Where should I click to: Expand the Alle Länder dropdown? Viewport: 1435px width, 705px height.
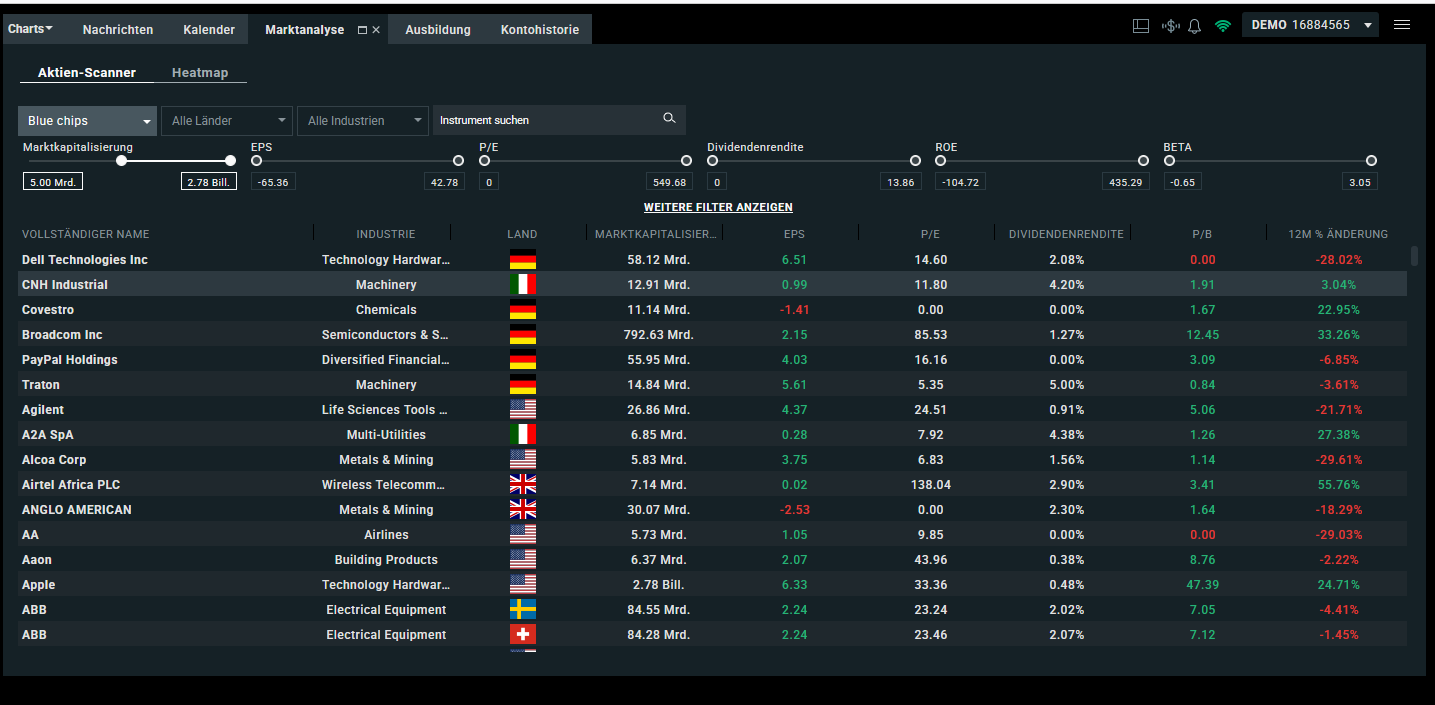coord(226,120)
